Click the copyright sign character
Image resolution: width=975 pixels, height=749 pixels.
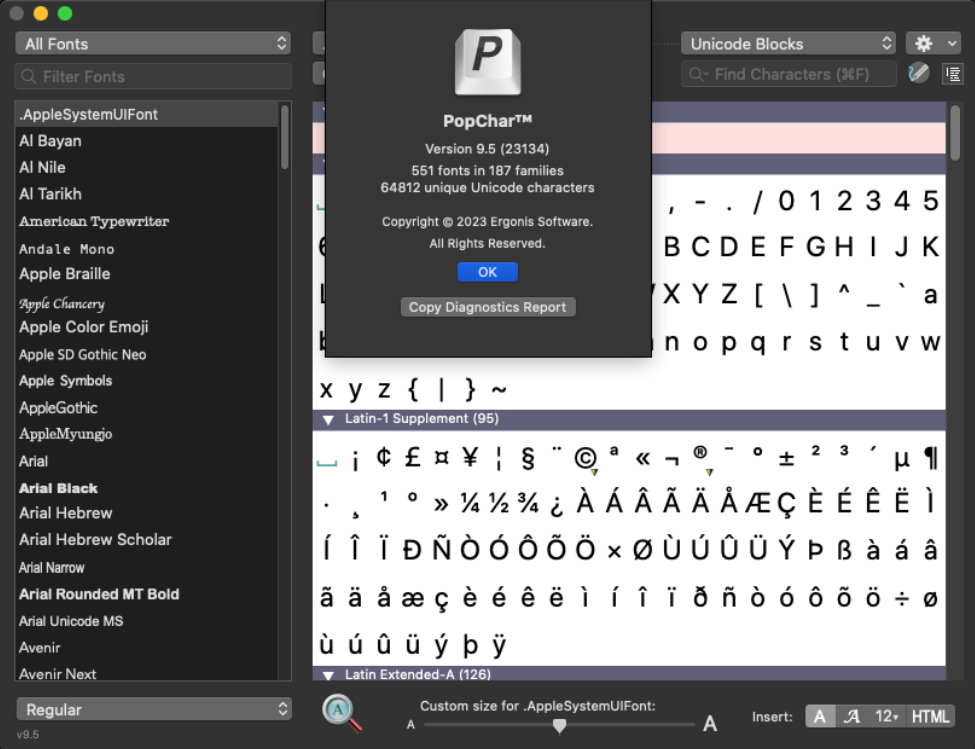(x=585, y=458)
